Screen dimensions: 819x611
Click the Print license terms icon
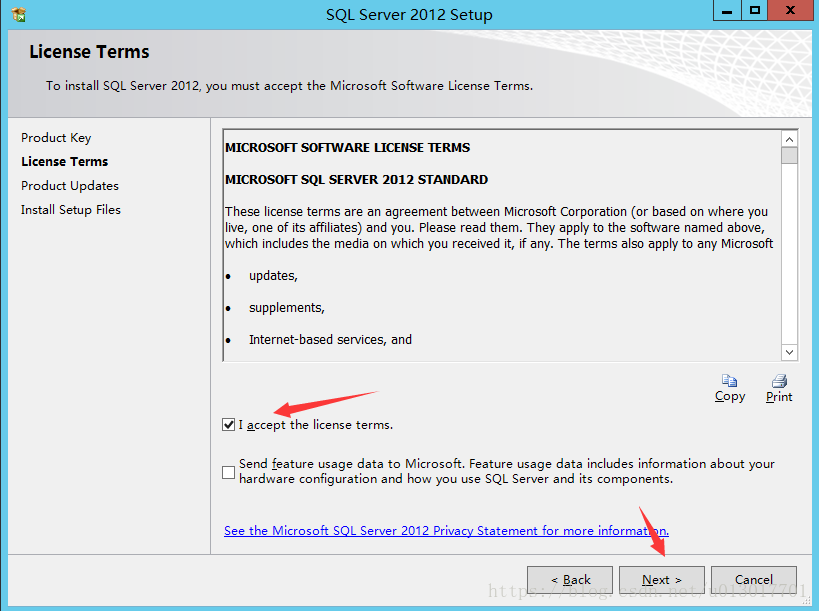point(779,381)
